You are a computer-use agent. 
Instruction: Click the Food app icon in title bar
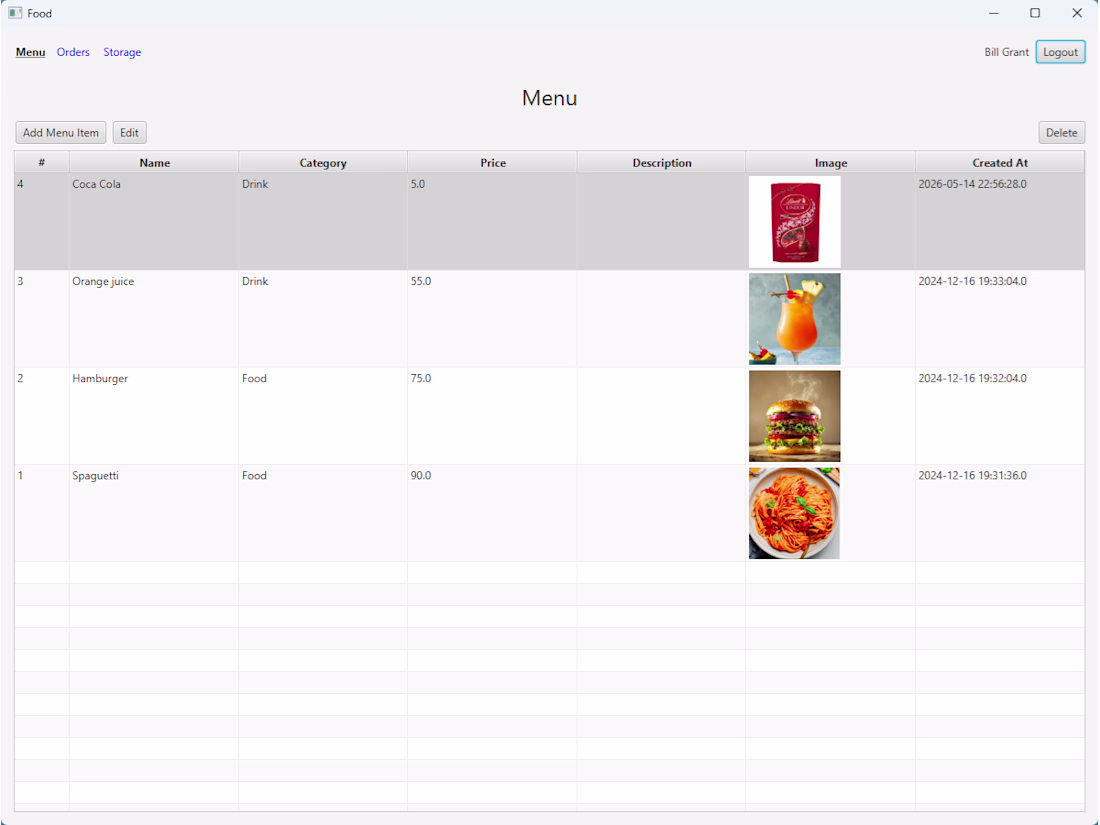tap(15, 13)
